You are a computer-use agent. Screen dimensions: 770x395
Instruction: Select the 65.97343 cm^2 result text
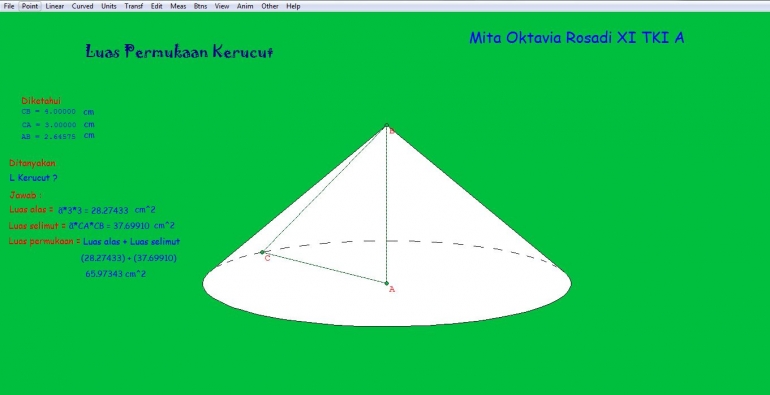click(115, 274)
